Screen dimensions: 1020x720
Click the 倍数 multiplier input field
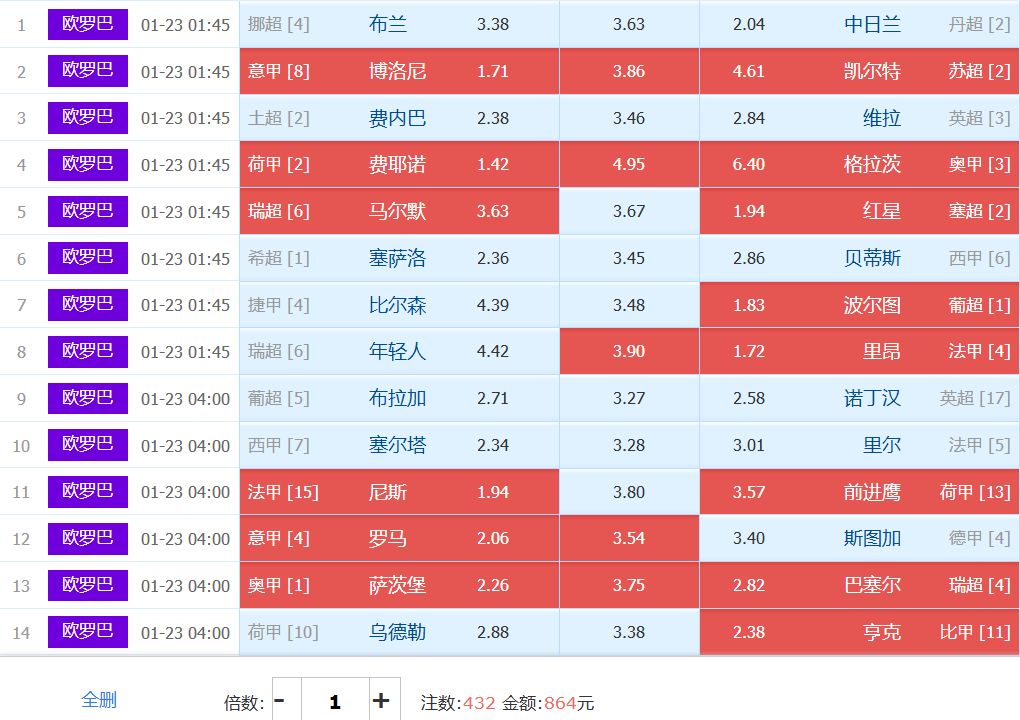click(x=334, y=701)
